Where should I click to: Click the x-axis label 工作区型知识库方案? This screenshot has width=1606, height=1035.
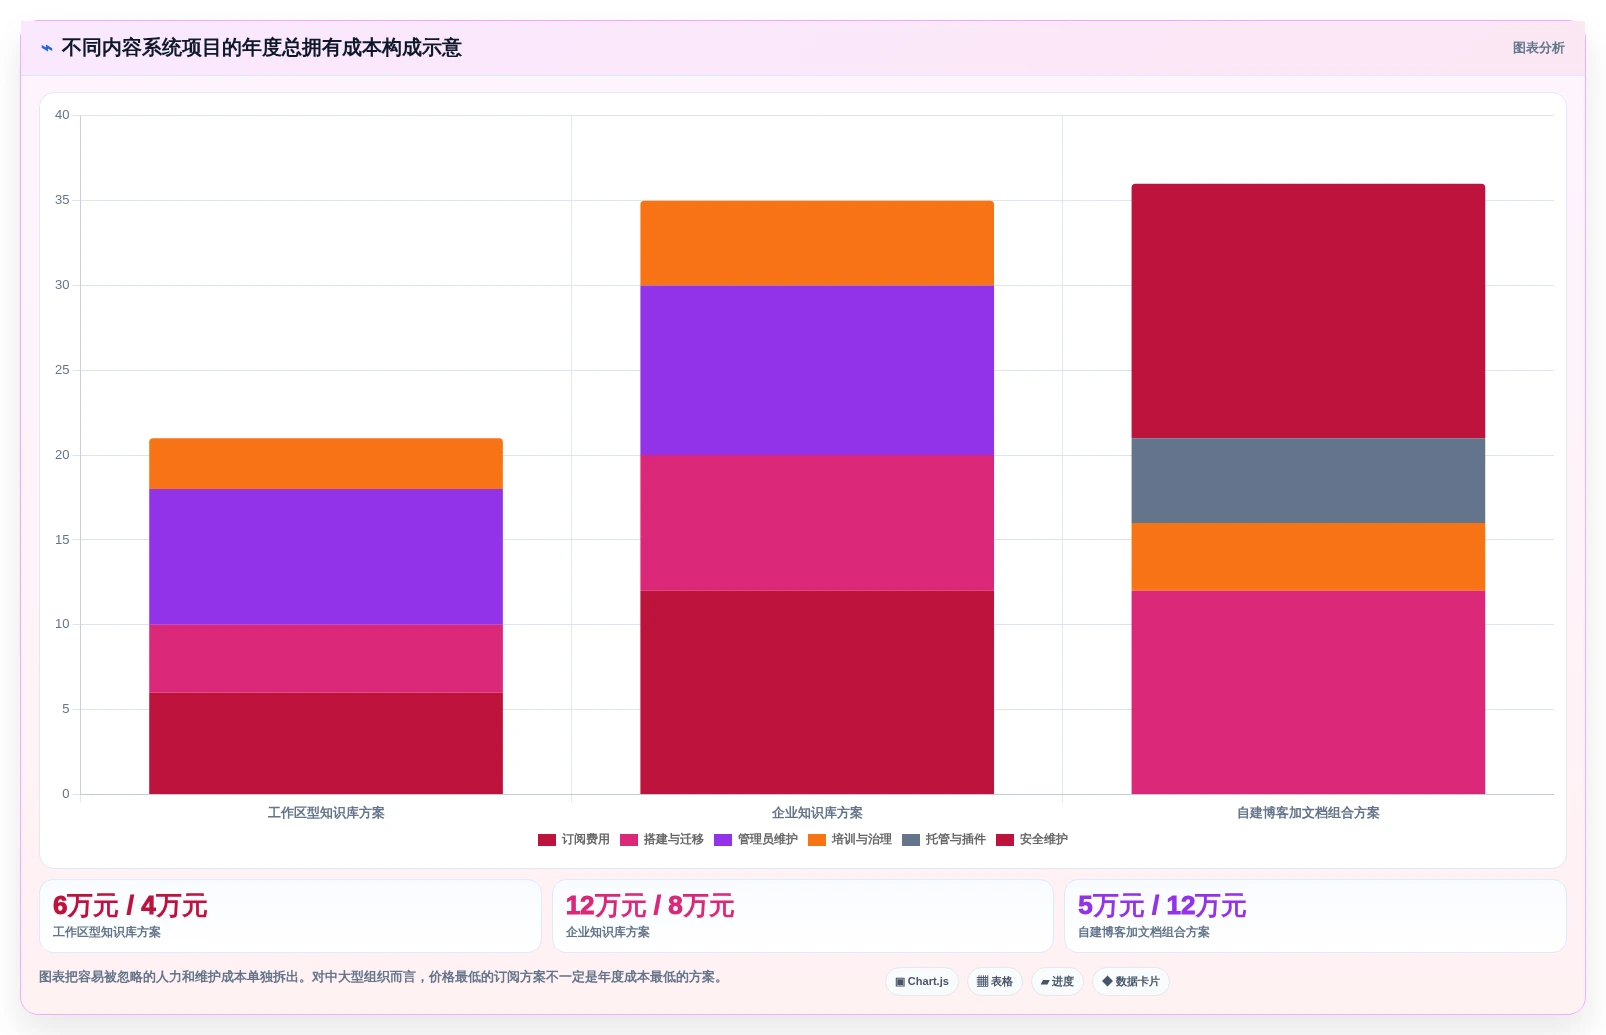326,813
